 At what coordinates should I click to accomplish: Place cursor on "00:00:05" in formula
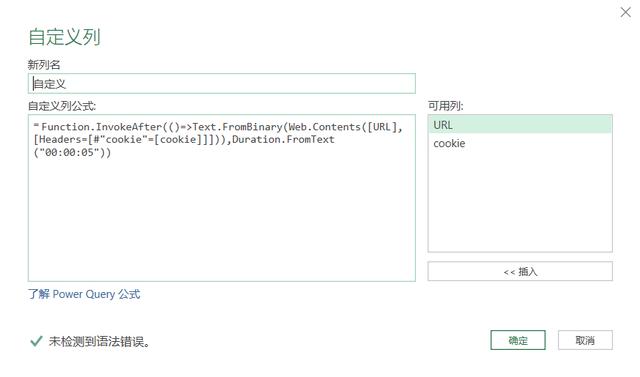point(72,153)
